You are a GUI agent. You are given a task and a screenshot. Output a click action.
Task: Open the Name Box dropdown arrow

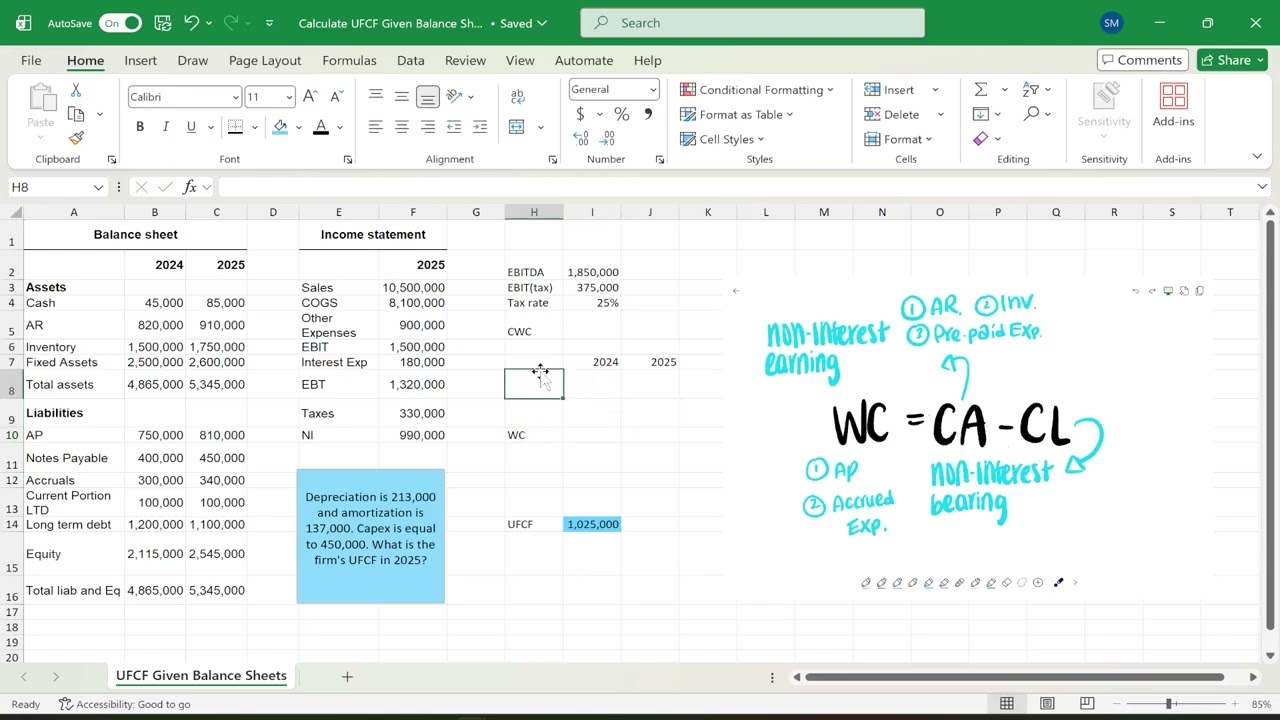tap(98, 187)
